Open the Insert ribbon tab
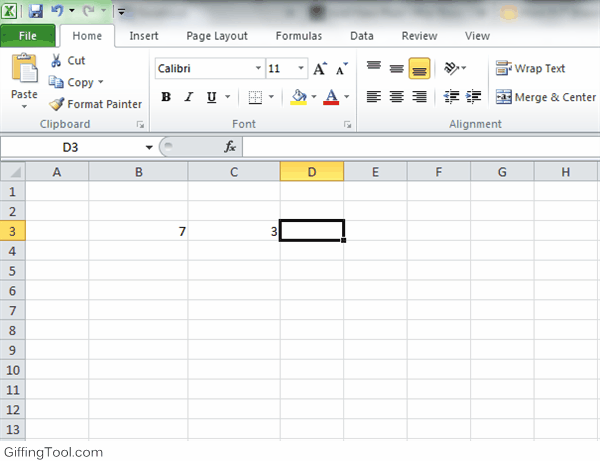 pyautogui.click(x=144, y=36)
